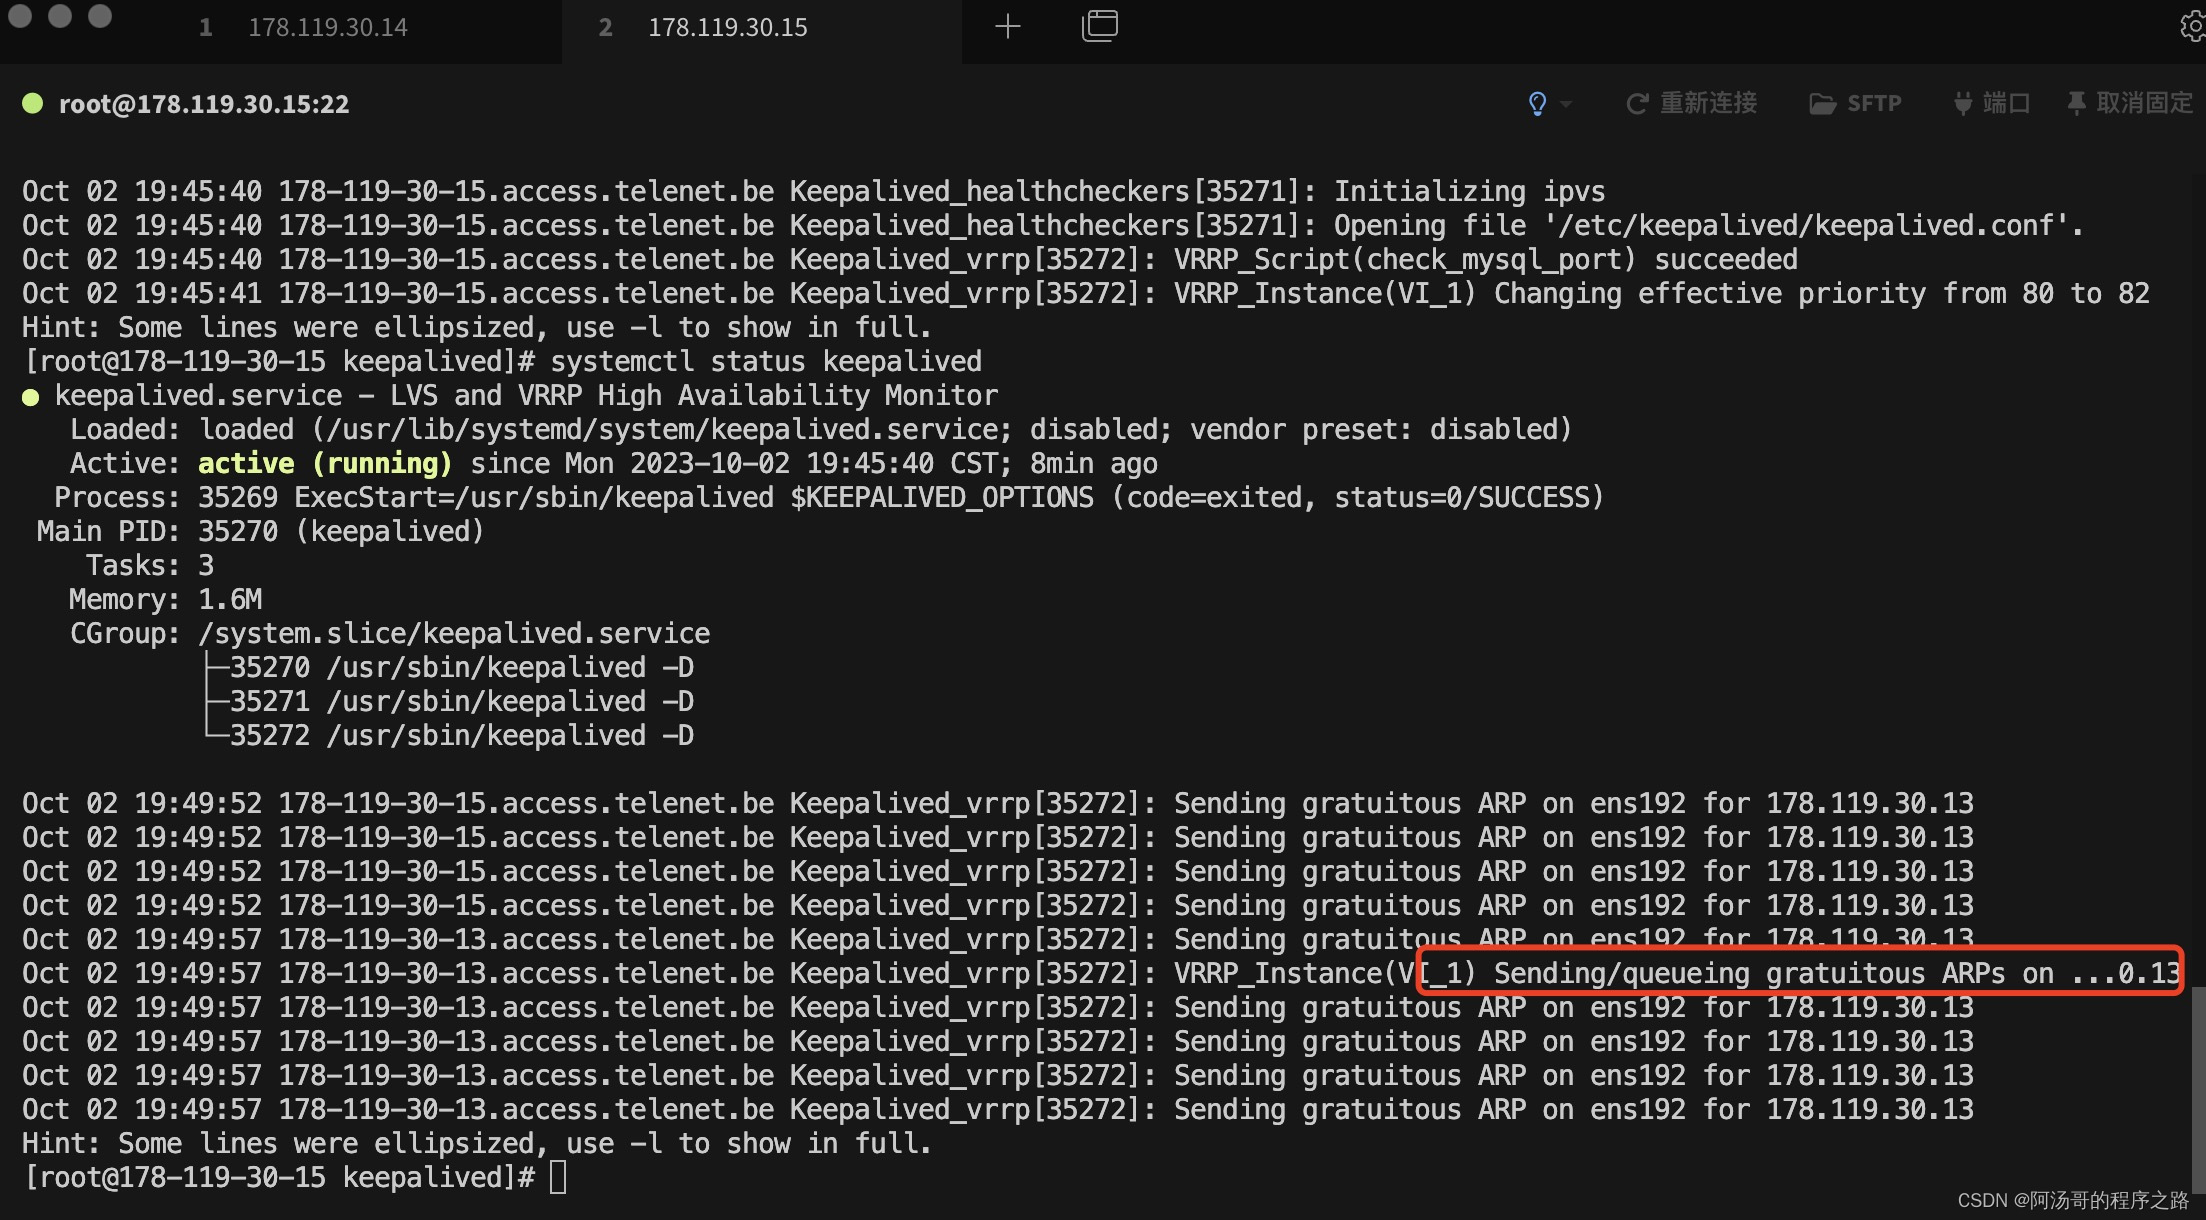Click 取消固定 unpin button
Viewport: 2206px width, 1220px height.
click(x=2130, y=103)
